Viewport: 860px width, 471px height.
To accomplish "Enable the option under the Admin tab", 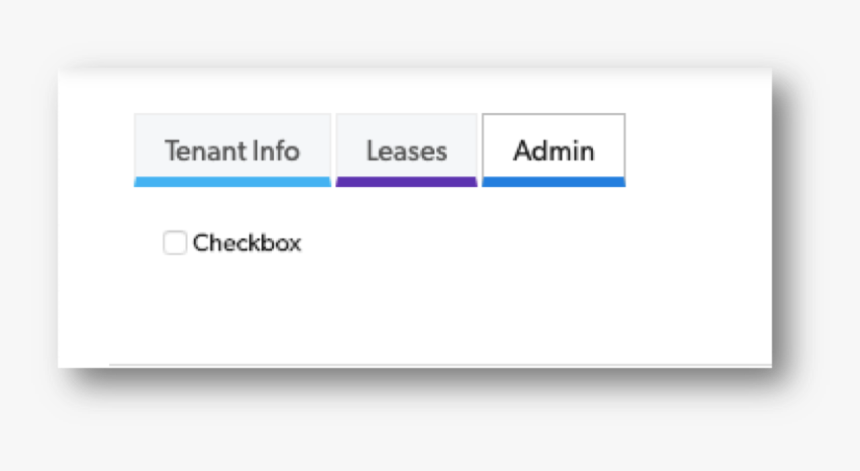I will [175, 243].
